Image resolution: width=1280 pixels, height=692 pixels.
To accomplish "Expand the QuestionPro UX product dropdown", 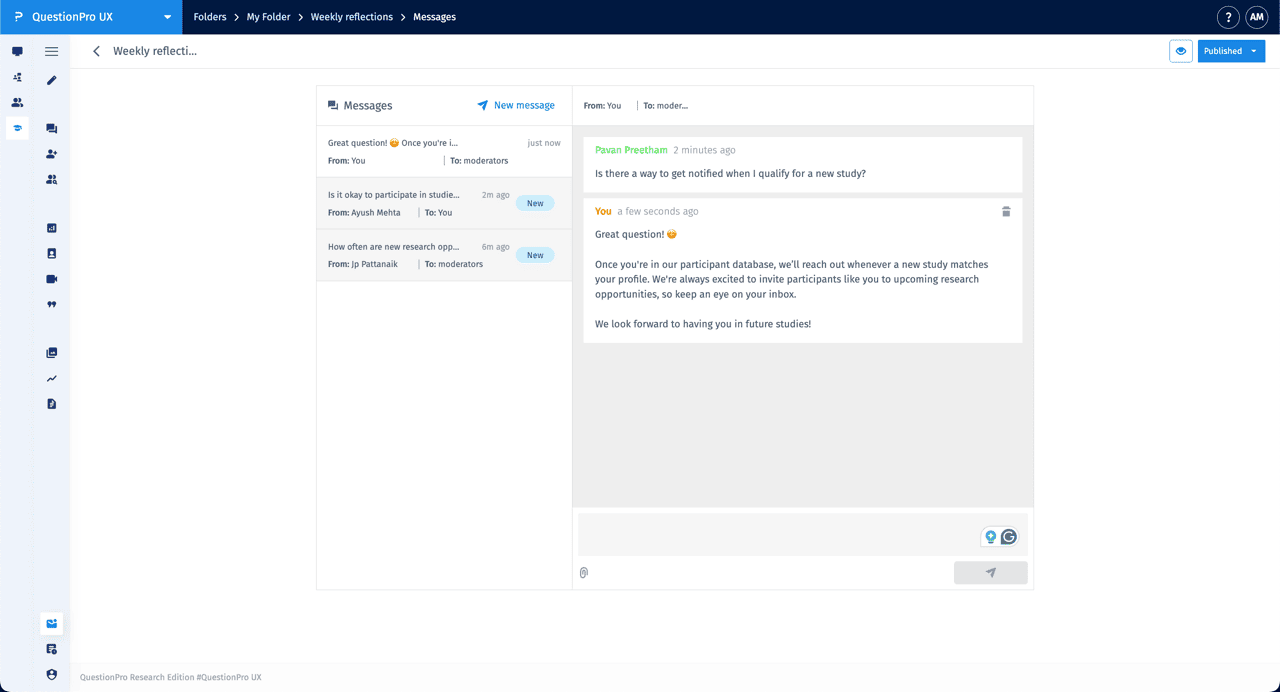I will pos(167,17).
